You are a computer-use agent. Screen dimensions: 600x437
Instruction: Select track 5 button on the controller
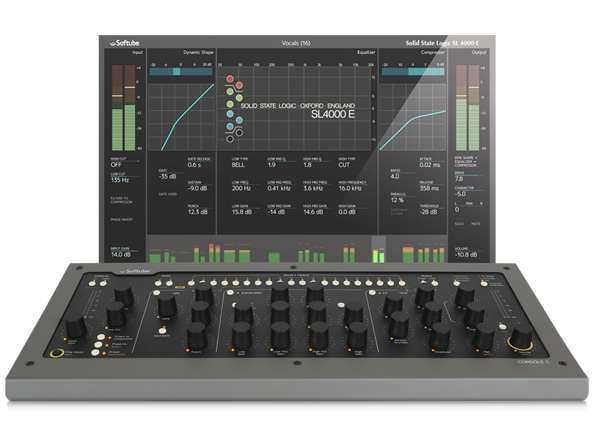236,284
